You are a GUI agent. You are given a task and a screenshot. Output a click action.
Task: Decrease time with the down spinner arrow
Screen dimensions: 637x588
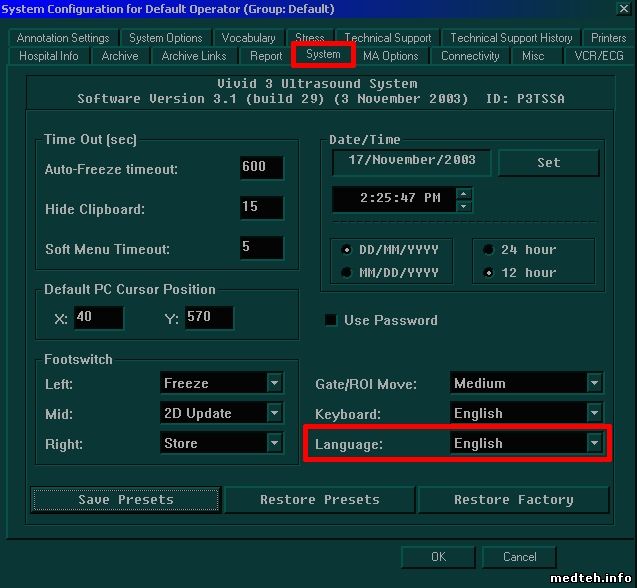click(464, 206)
